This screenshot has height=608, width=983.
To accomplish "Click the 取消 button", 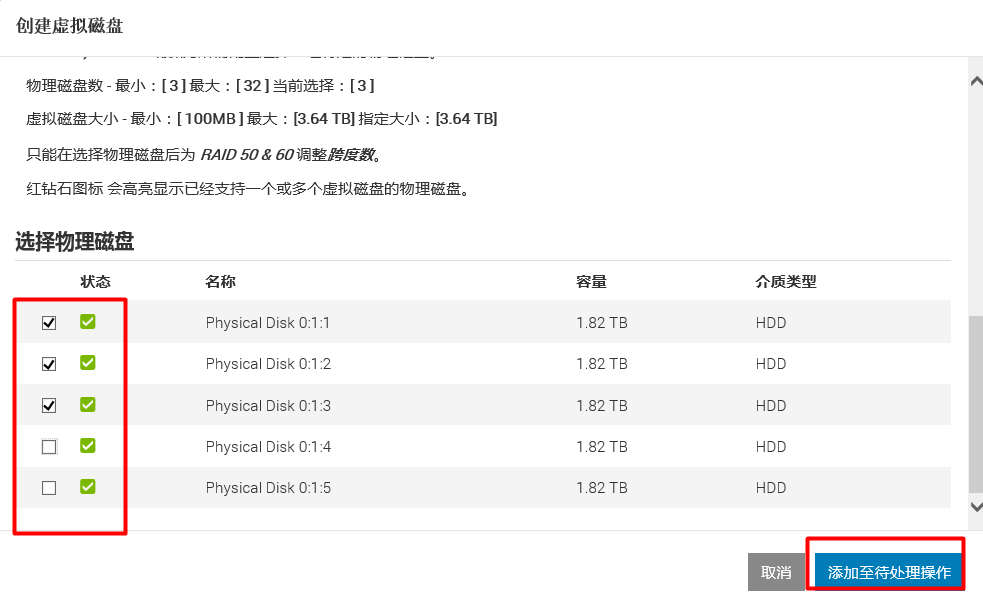I will [776, 571].
